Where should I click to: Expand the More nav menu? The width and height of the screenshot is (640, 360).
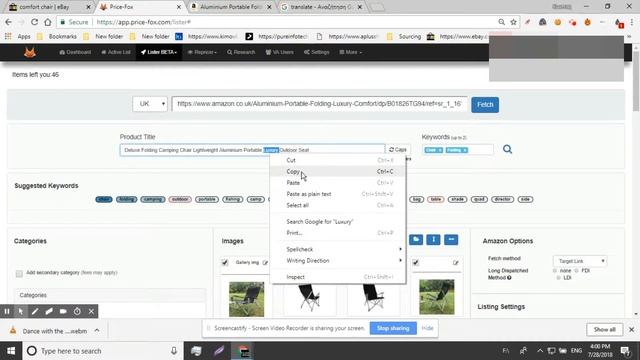(x=351, y=52)
